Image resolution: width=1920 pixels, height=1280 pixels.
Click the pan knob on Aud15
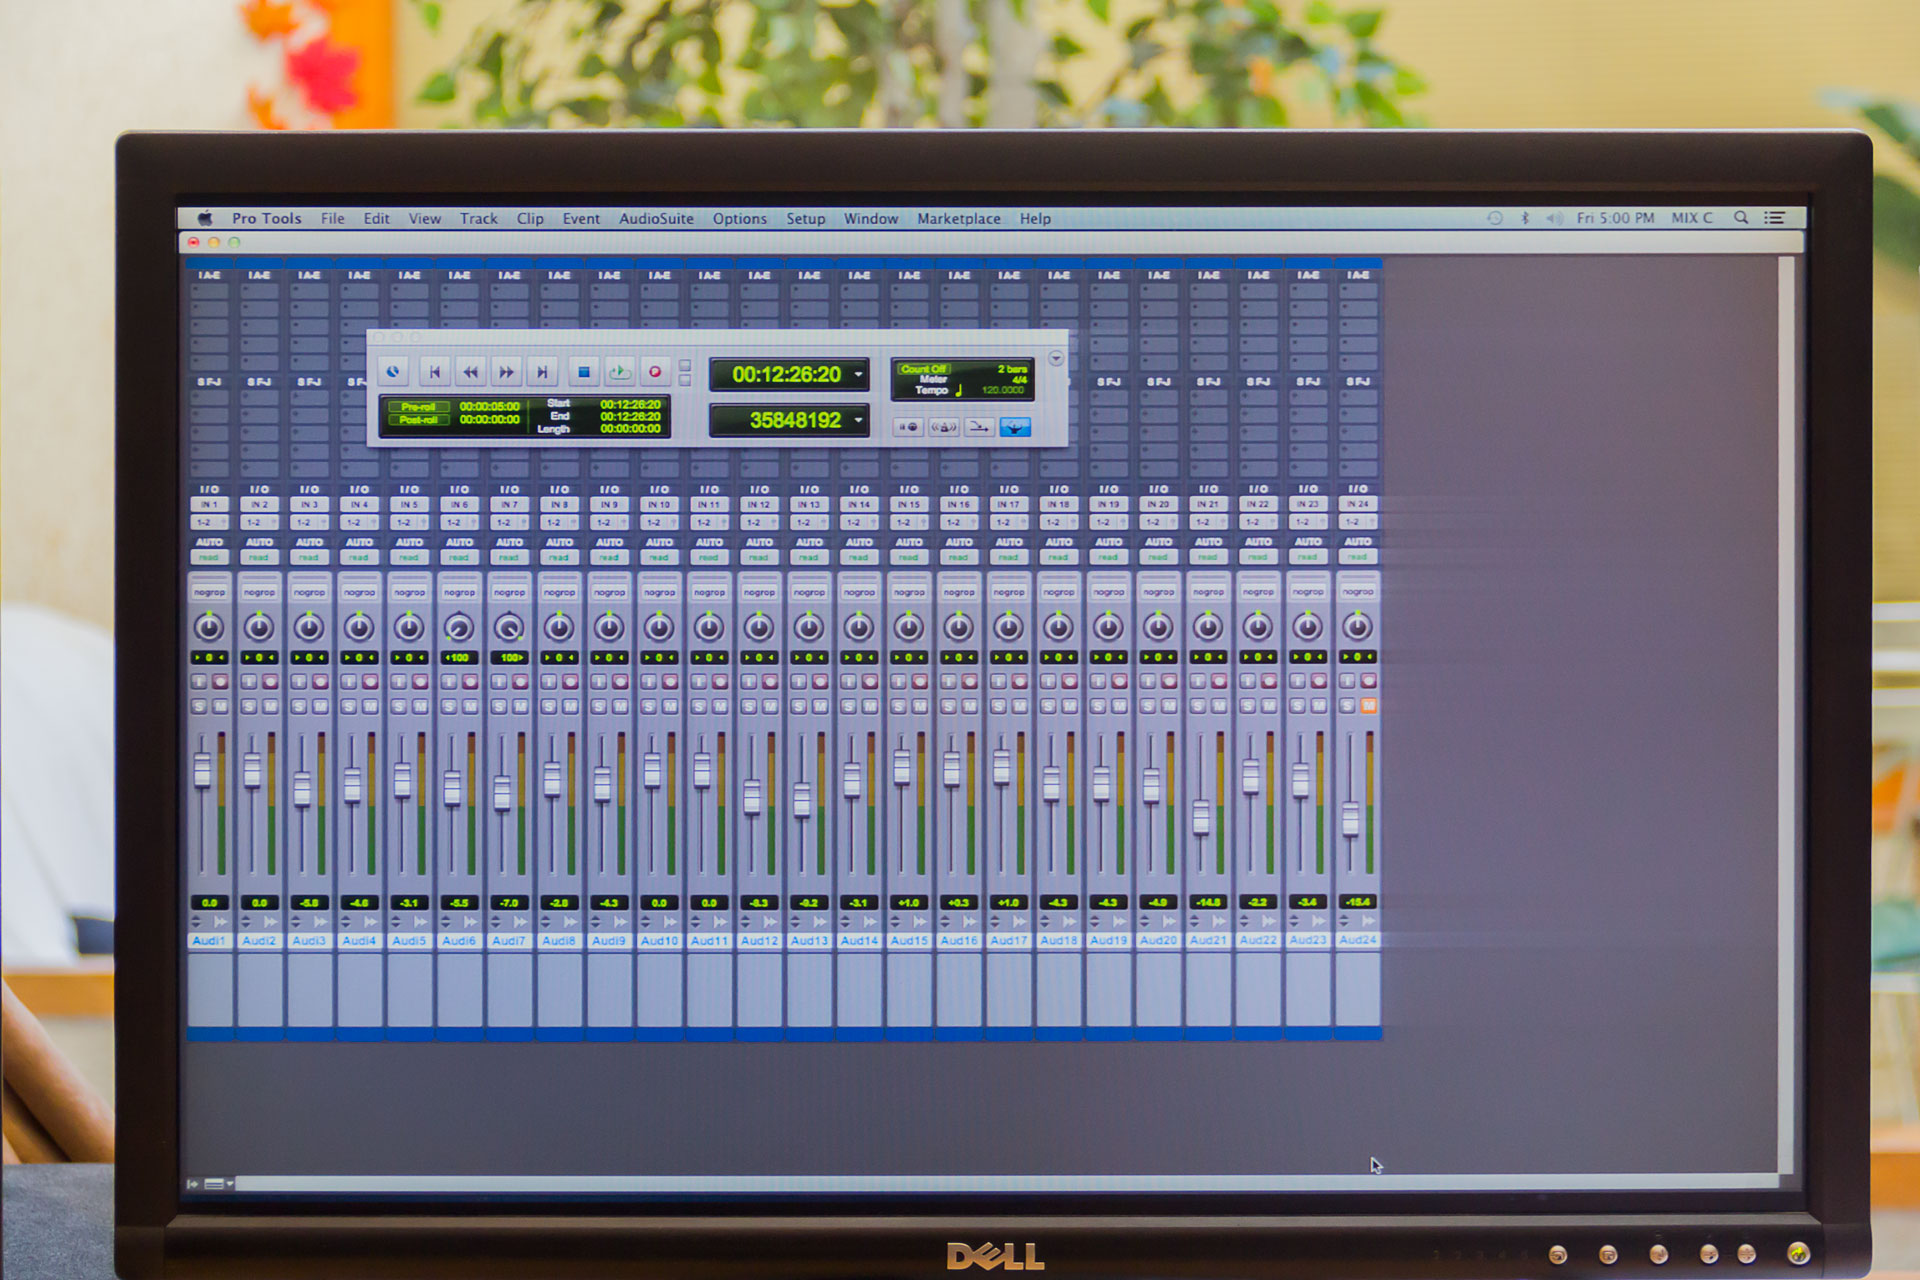pos(908,627)
